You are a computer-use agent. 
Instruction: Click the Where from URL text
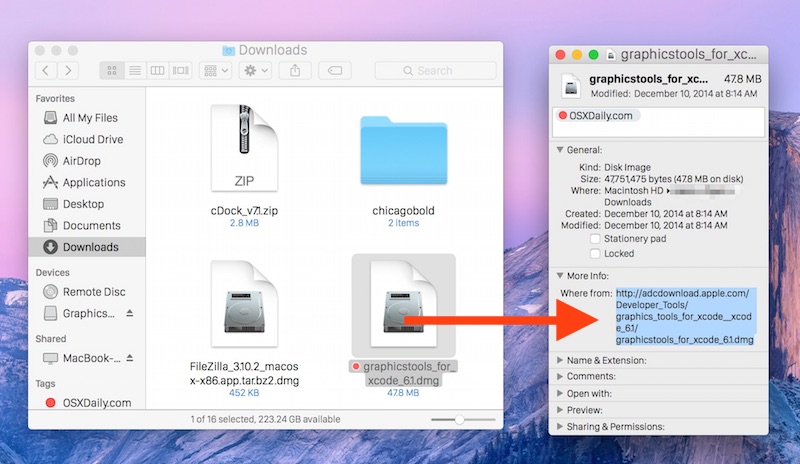pyautogui.click(x=684, y=316)
